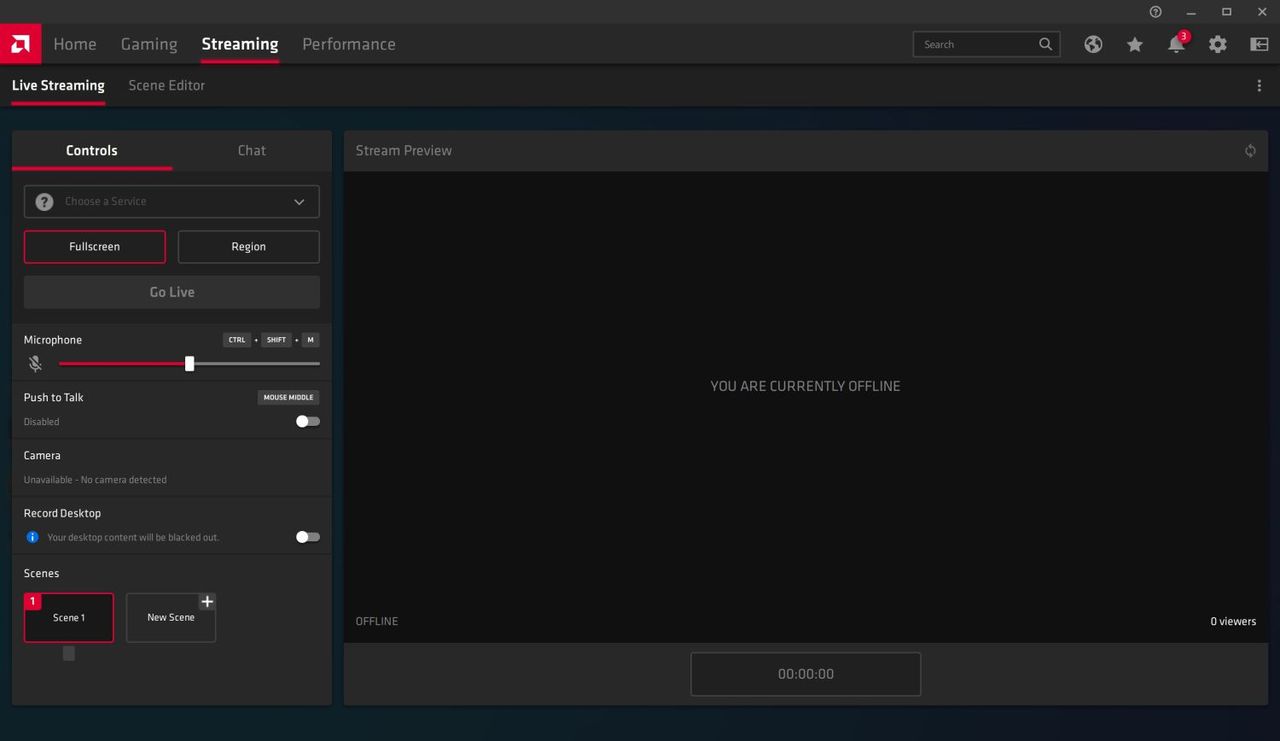1280x741 pixels.
Task: Click 'Unavailable - No camera detected' text
Action: [95, 480]
